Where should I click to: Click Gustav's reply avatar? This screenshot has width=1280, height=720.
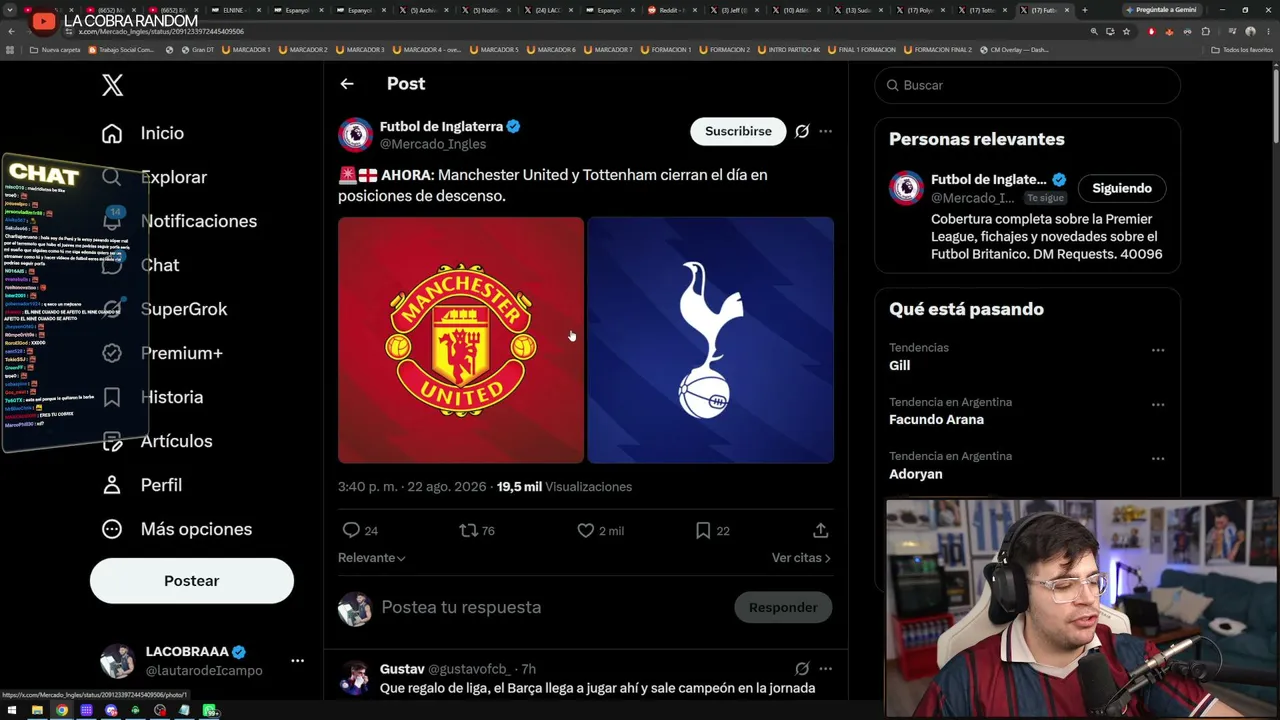click(355, 678)
